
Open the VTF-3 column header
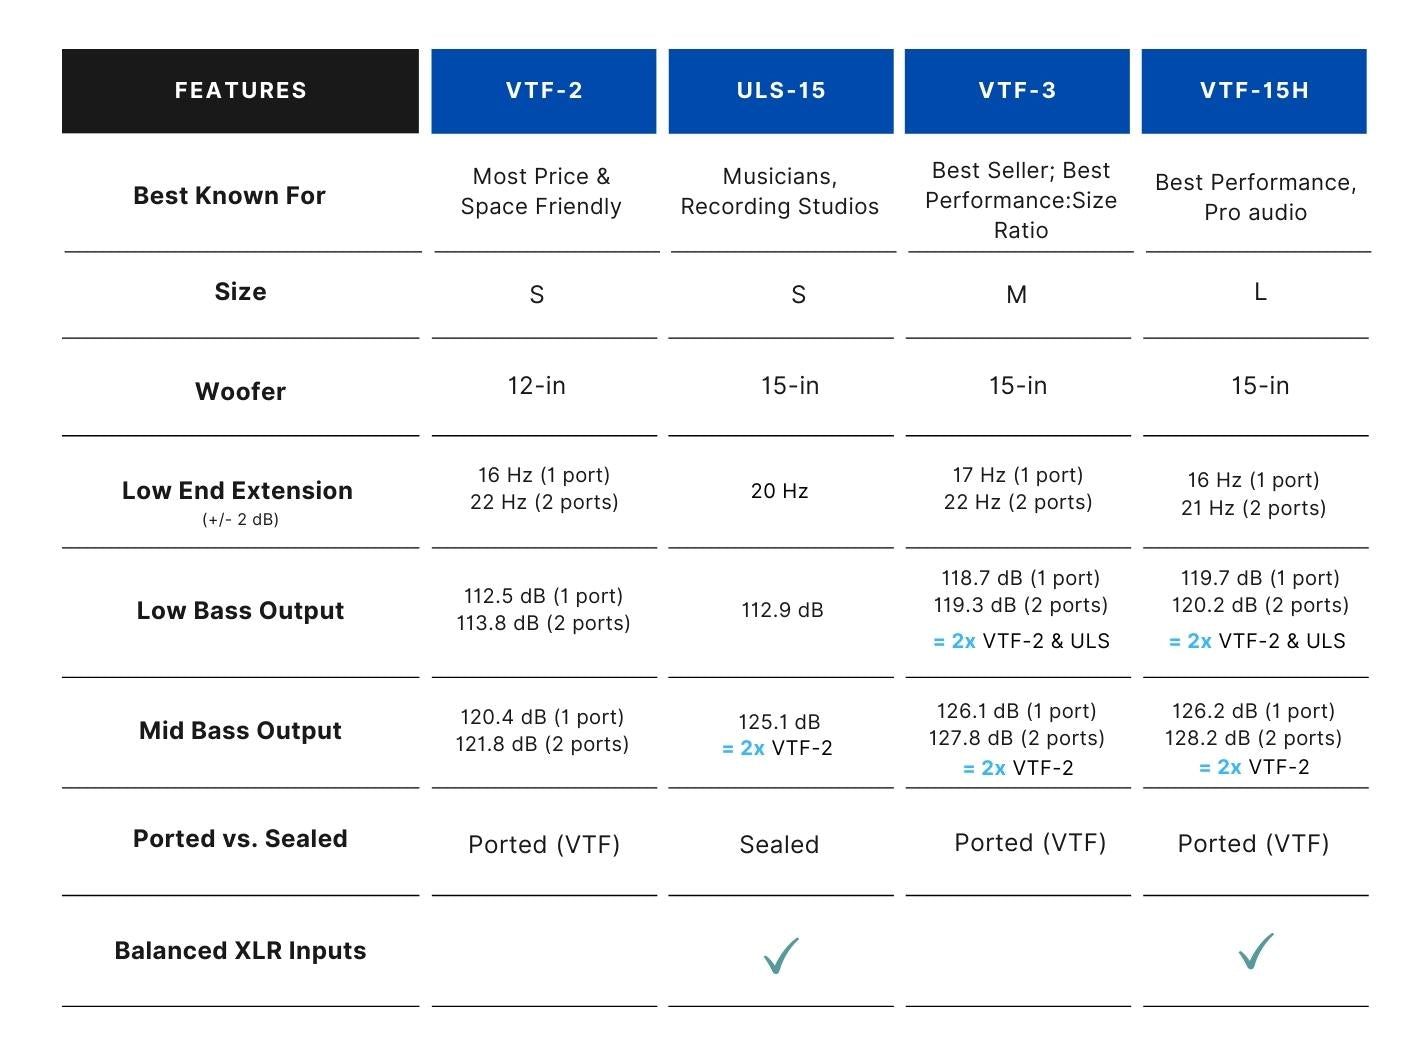click(1017, 91)
